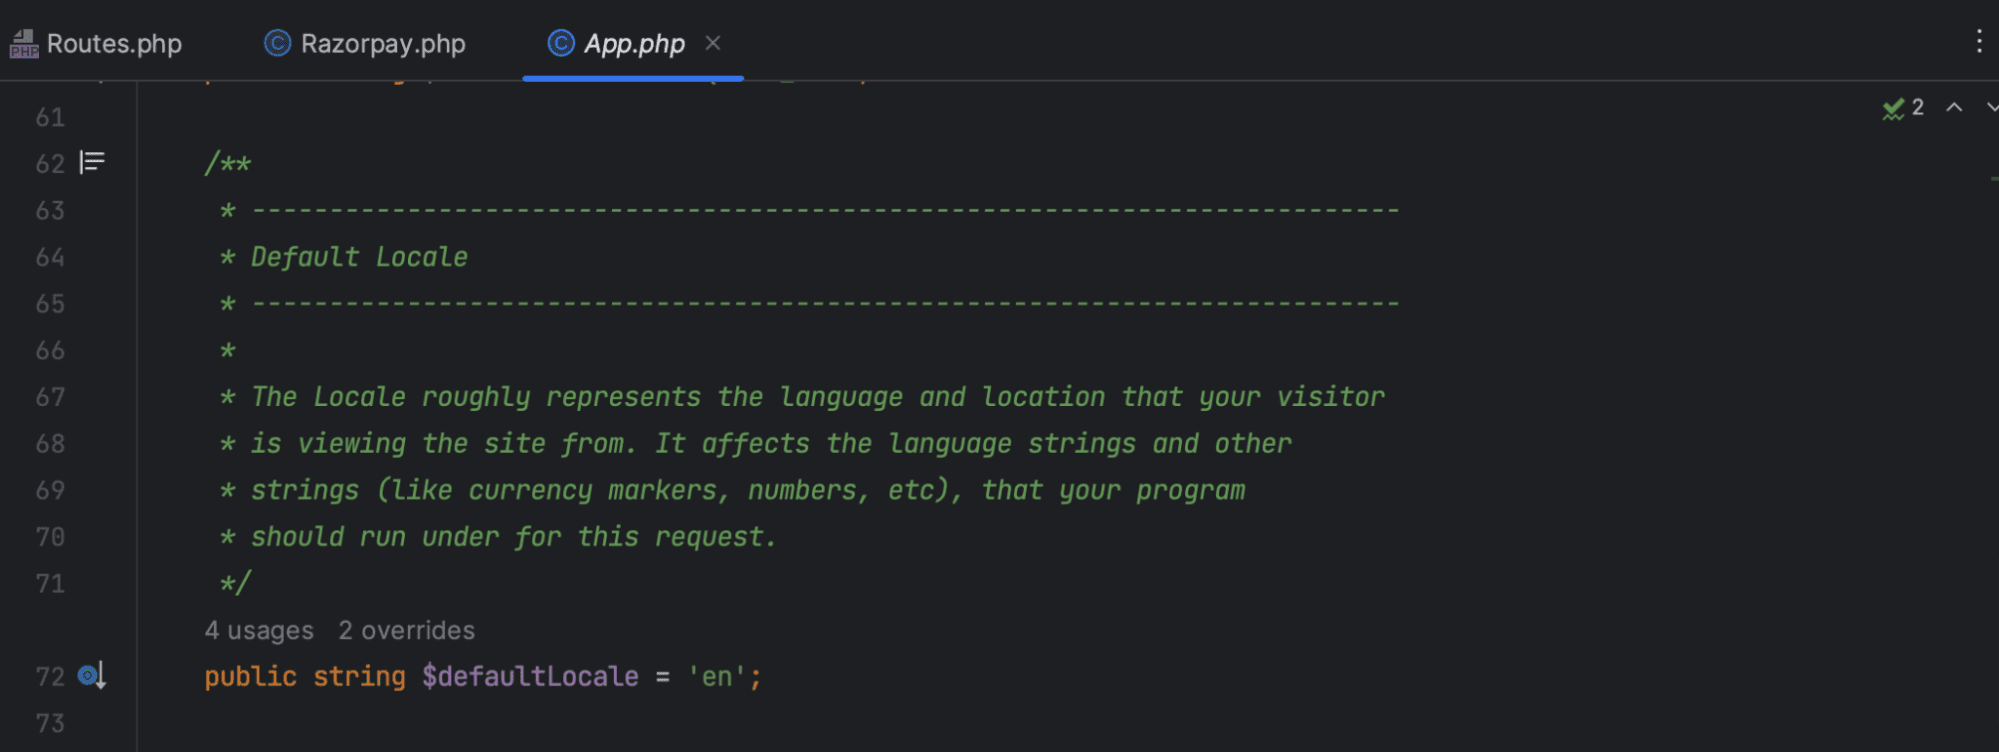The height and width of the screenshot is (752, 1999).
Task: Click the 'en' string value
Action: pyautogui.click(x=716, y=677)
